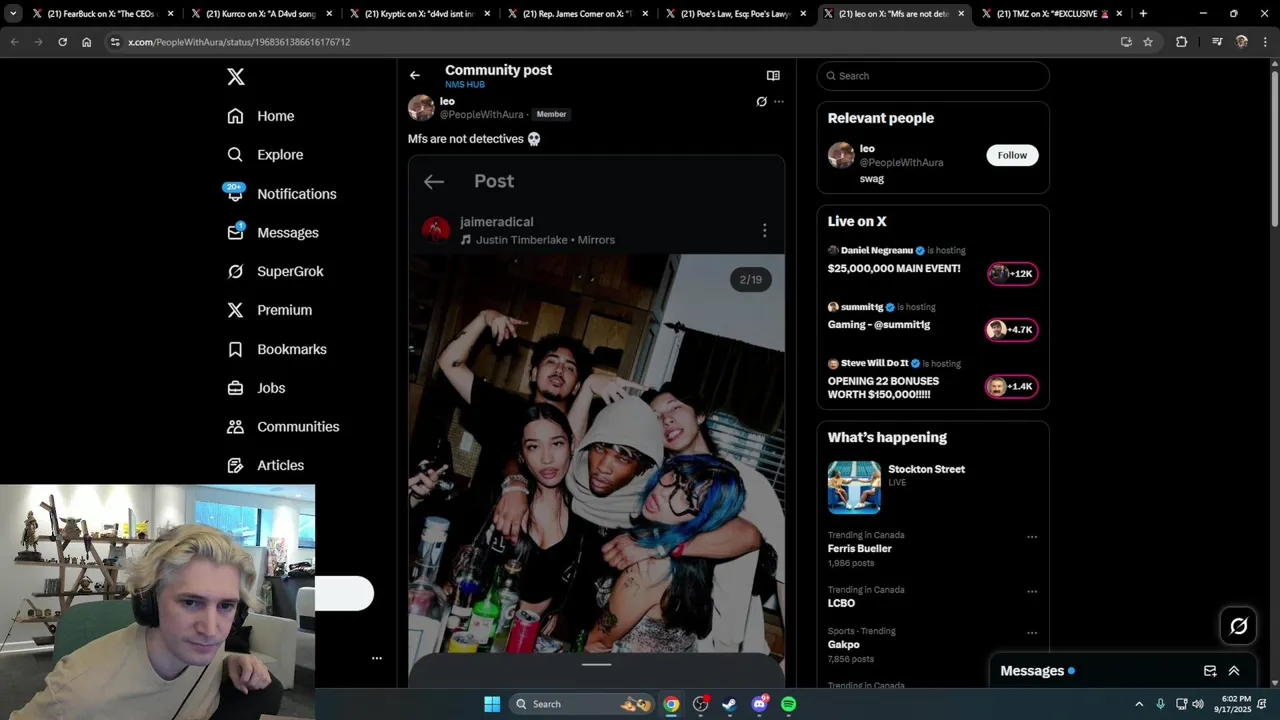
Task: Open leo's avatar in Relevant people
Action: 841,155
